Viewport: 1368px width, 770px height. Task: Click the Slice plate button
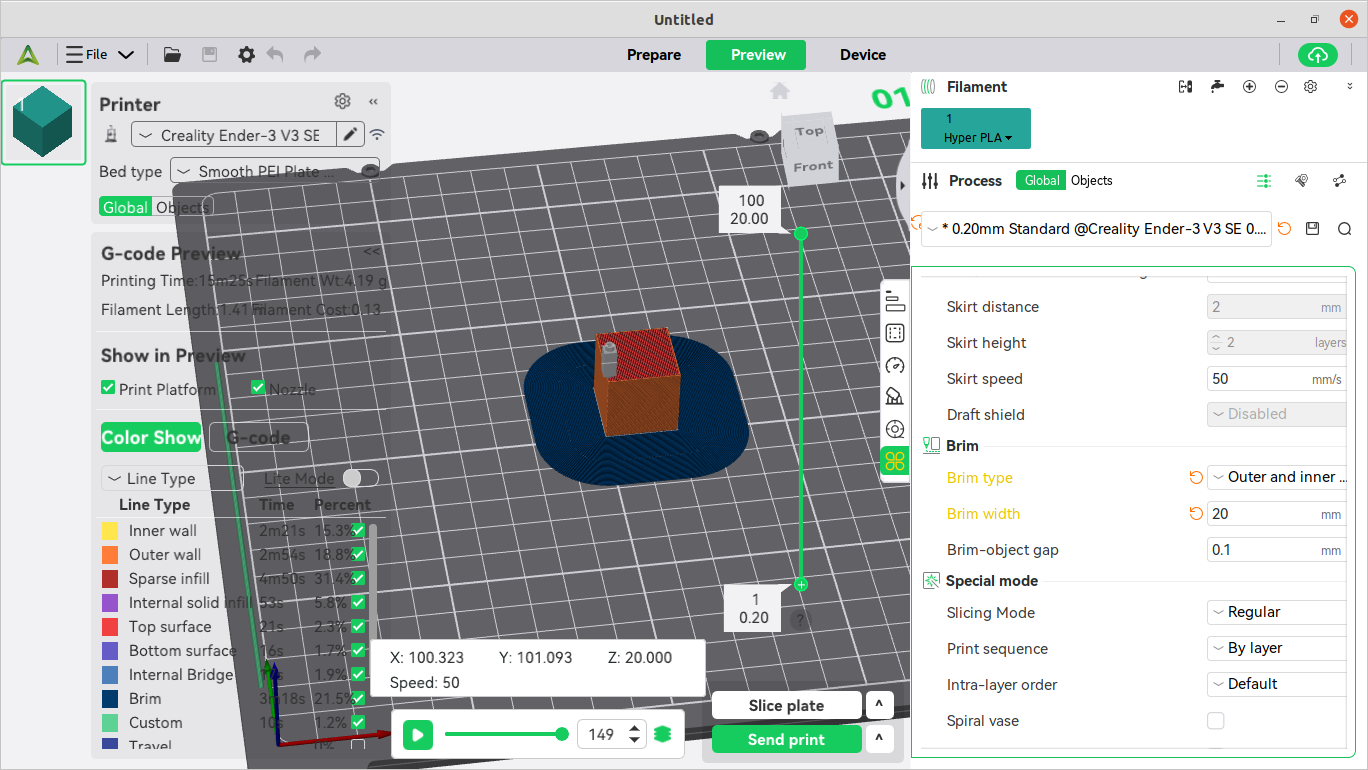click(786, 706)
